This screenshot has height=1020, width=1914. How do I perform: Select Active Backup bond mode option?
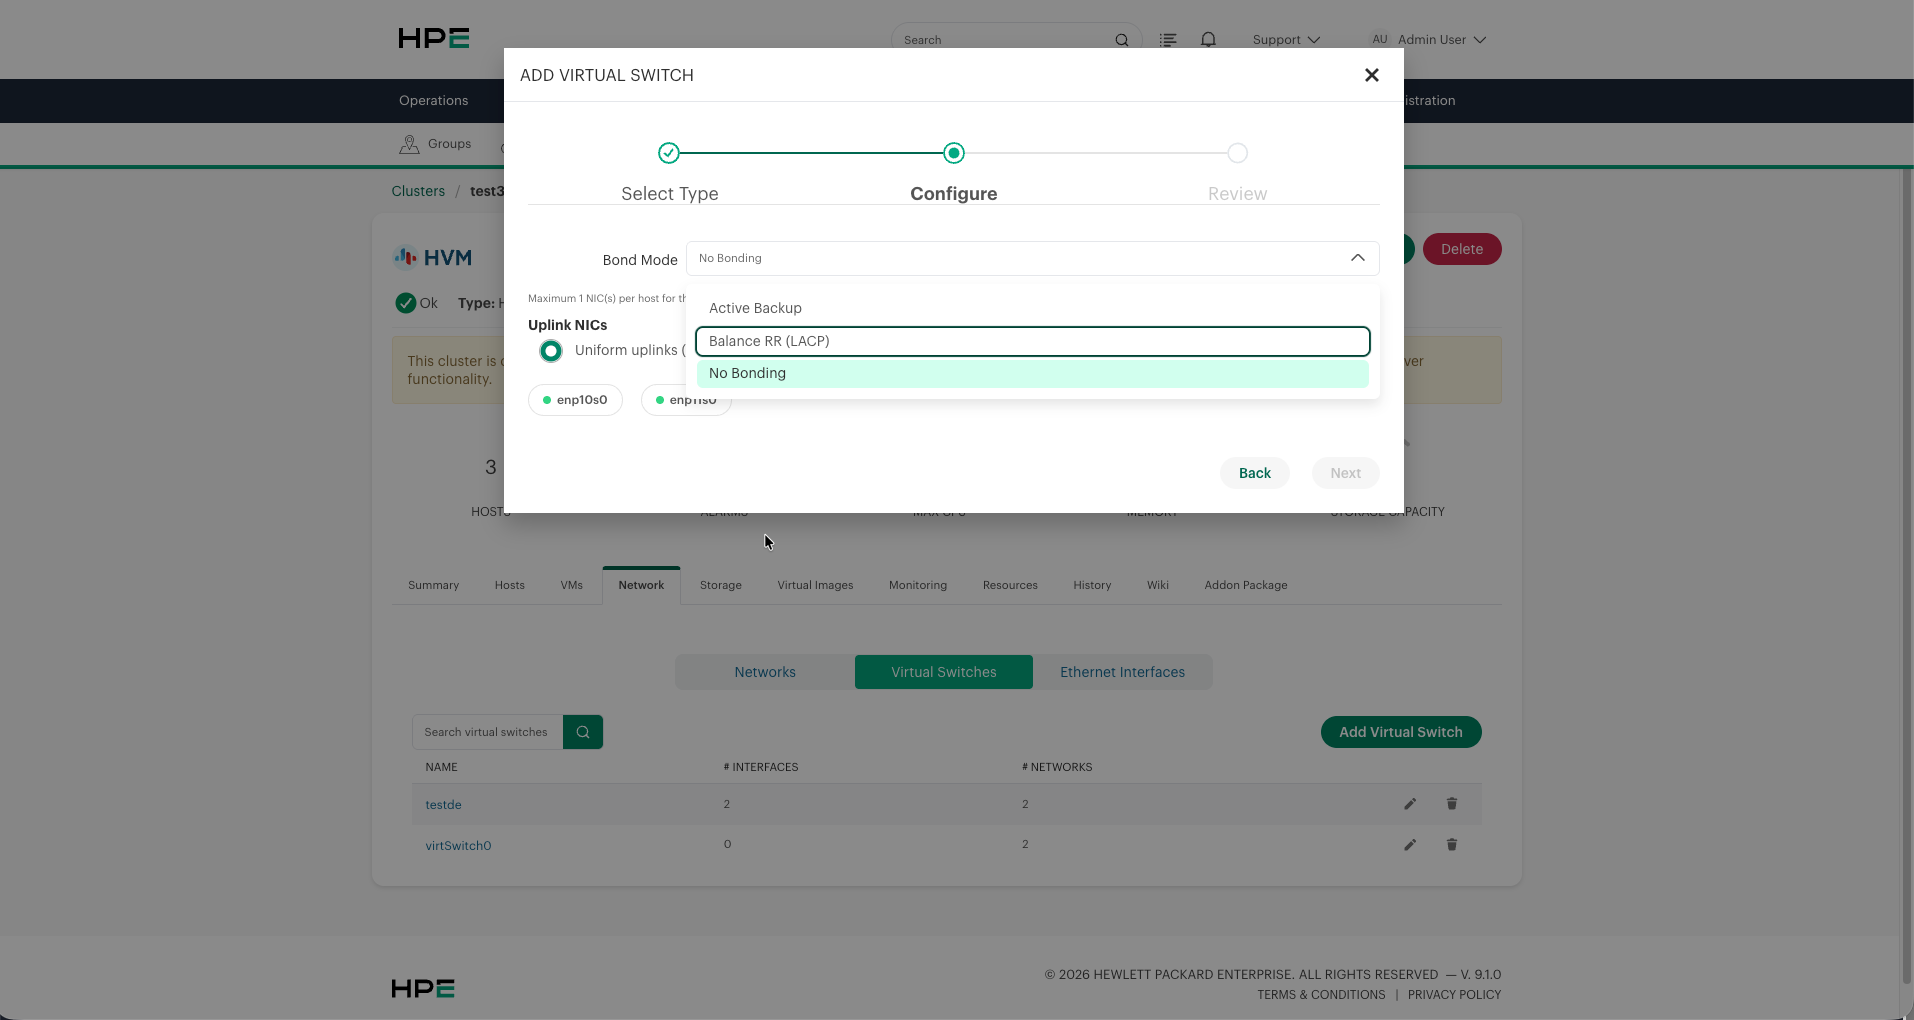[1032, 308]
